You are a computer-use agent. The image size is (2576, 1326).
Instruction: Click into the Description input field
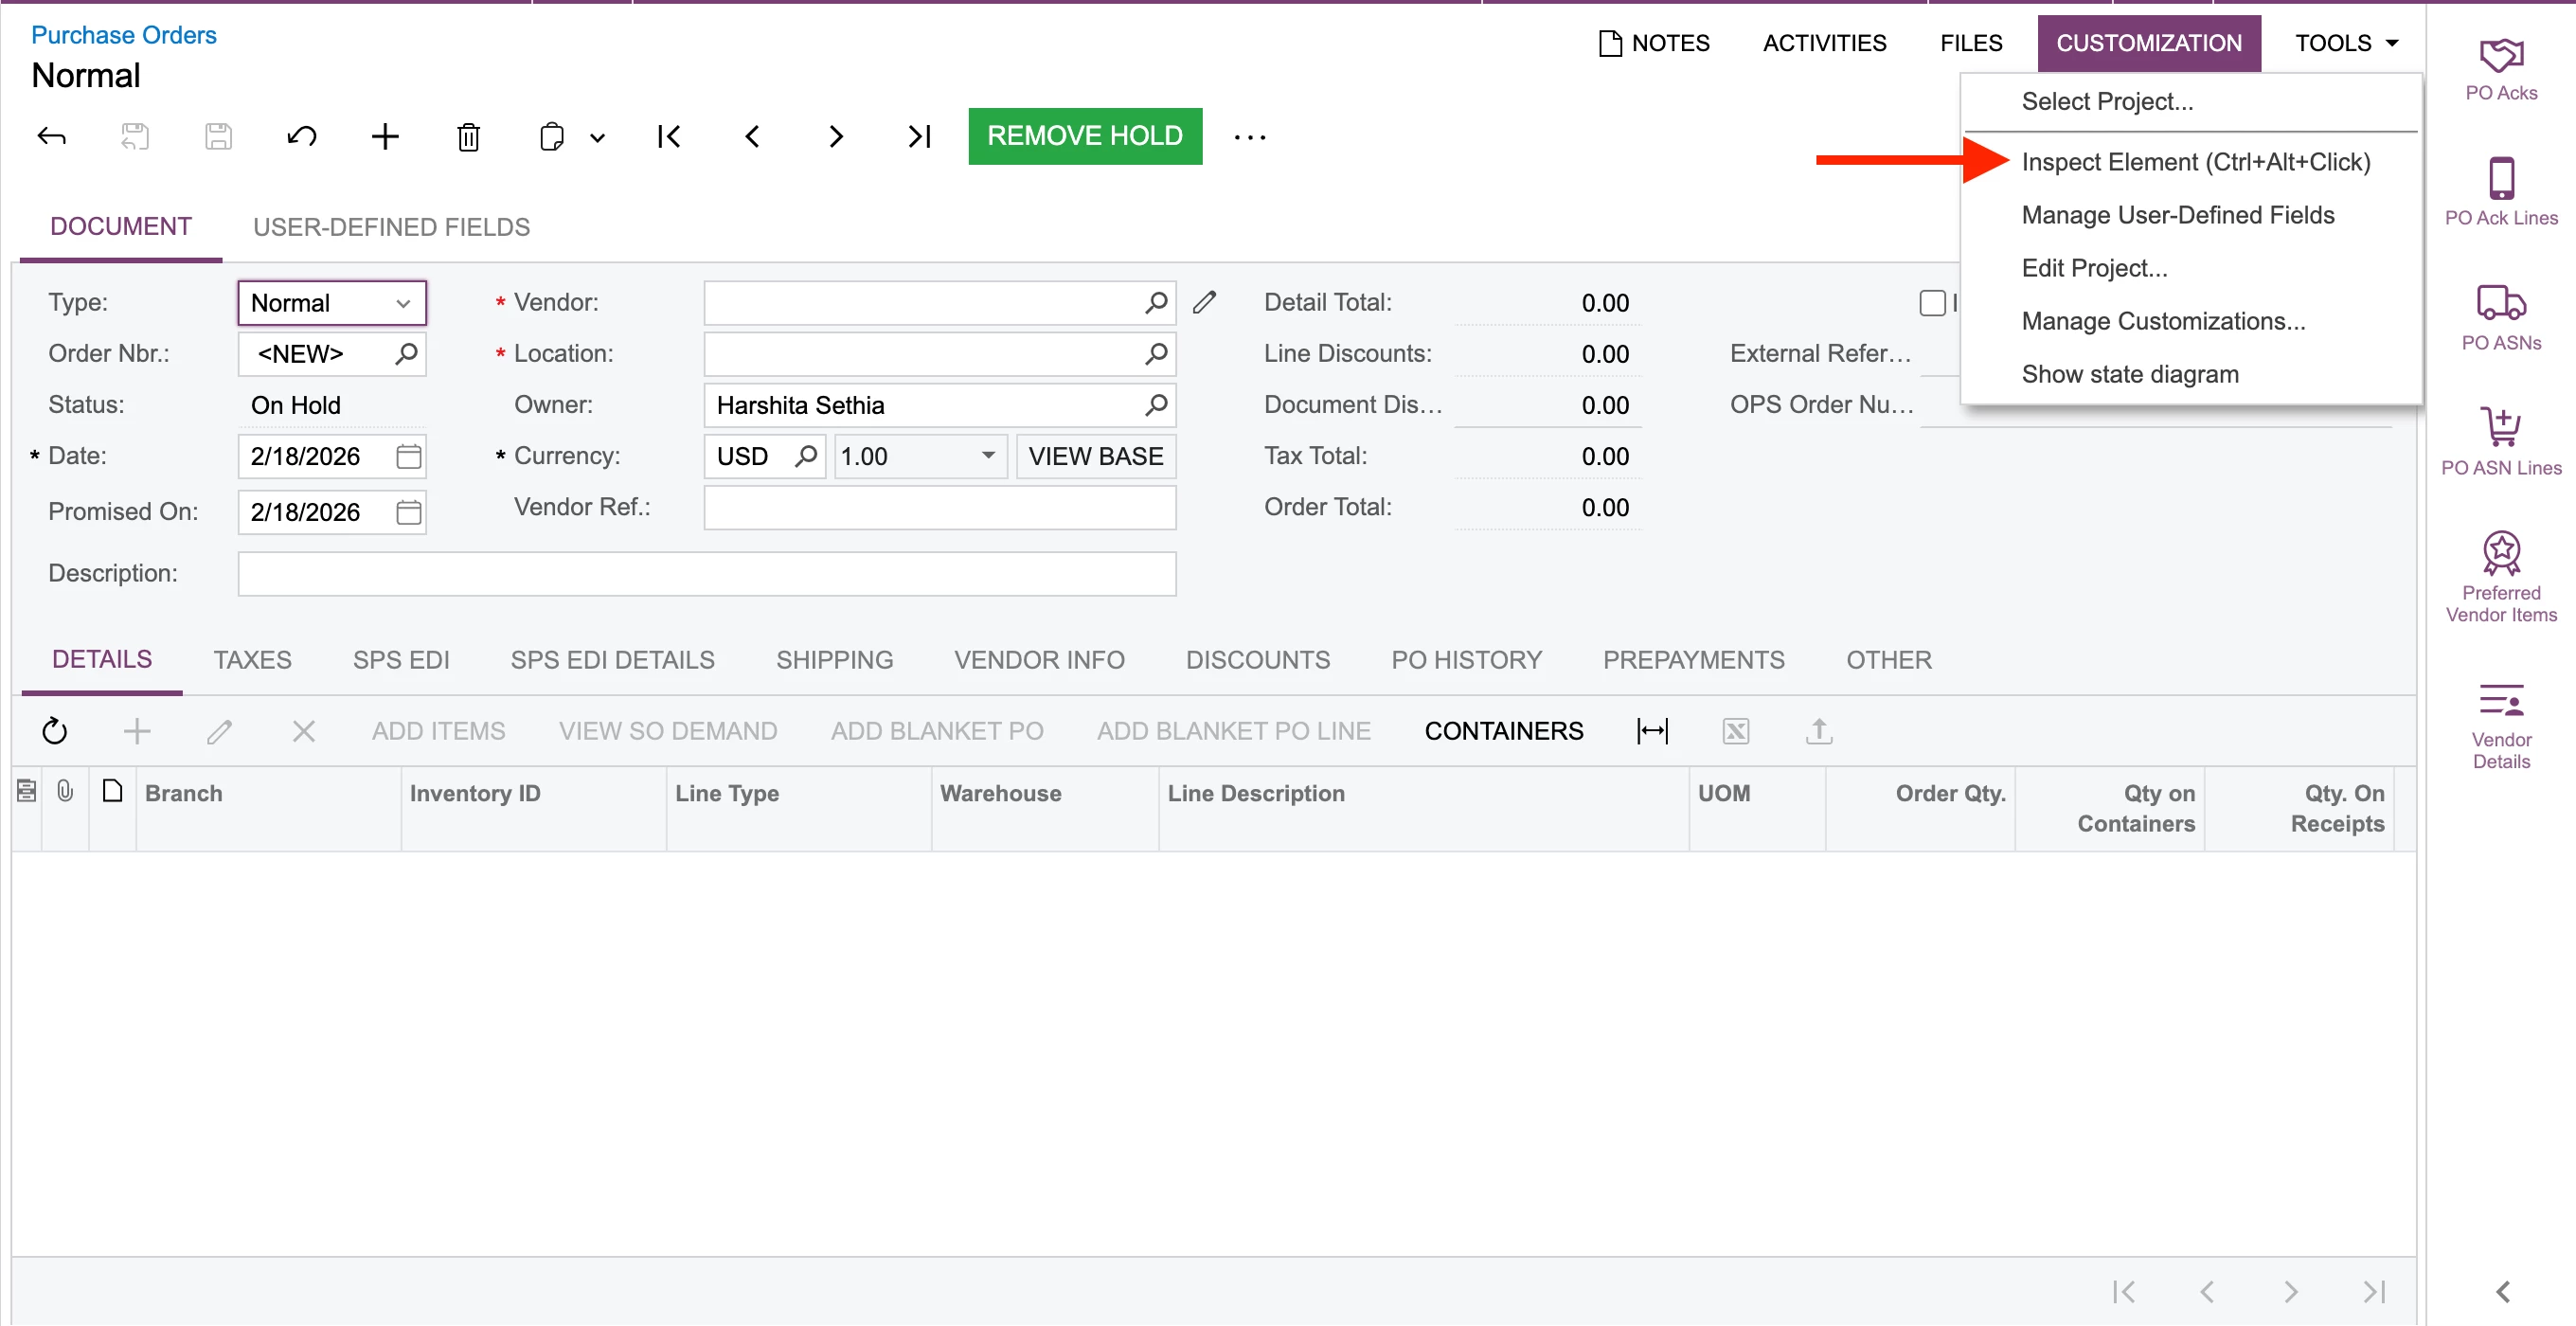click(x=706, y=574)
